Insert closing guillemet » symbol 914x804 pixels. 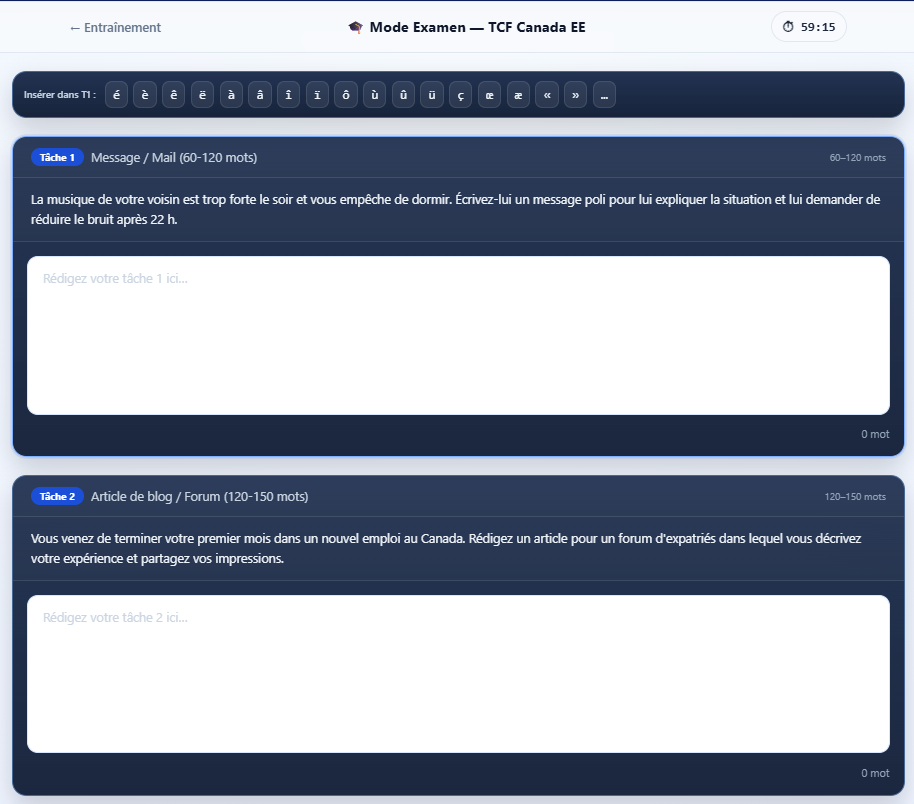(x=575, y=95)
